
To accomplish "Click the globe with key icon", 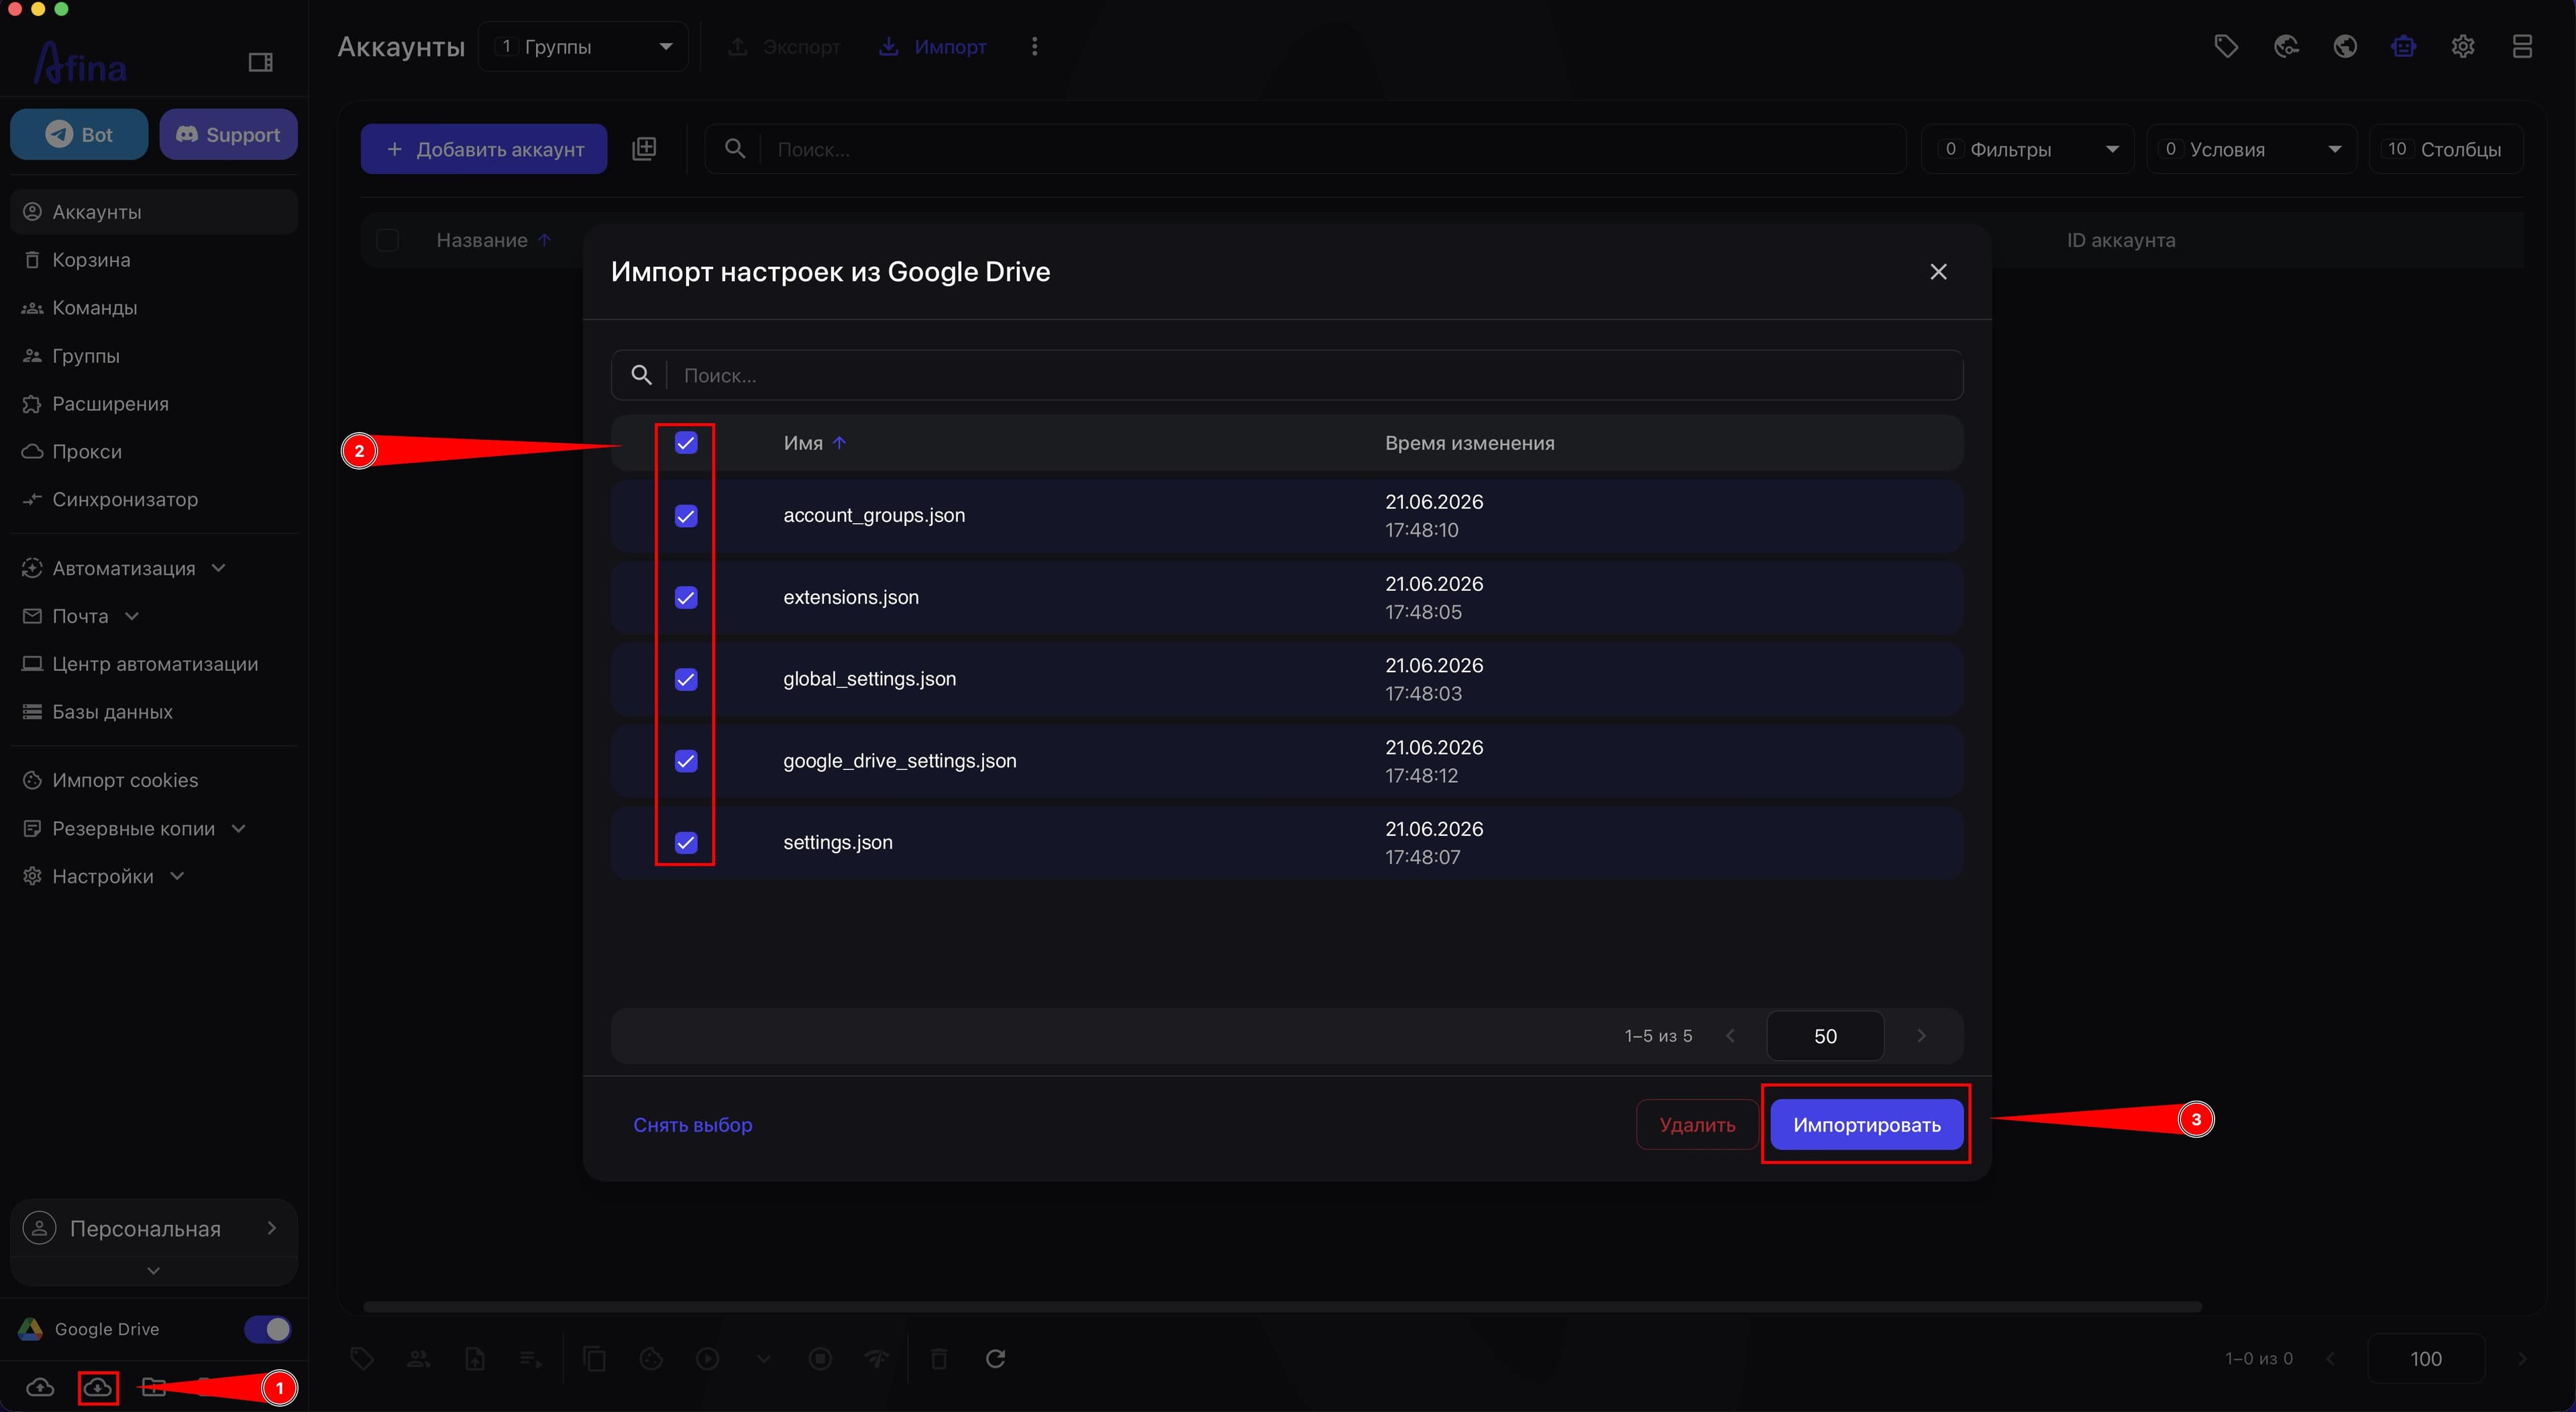I will point(2286,46).
